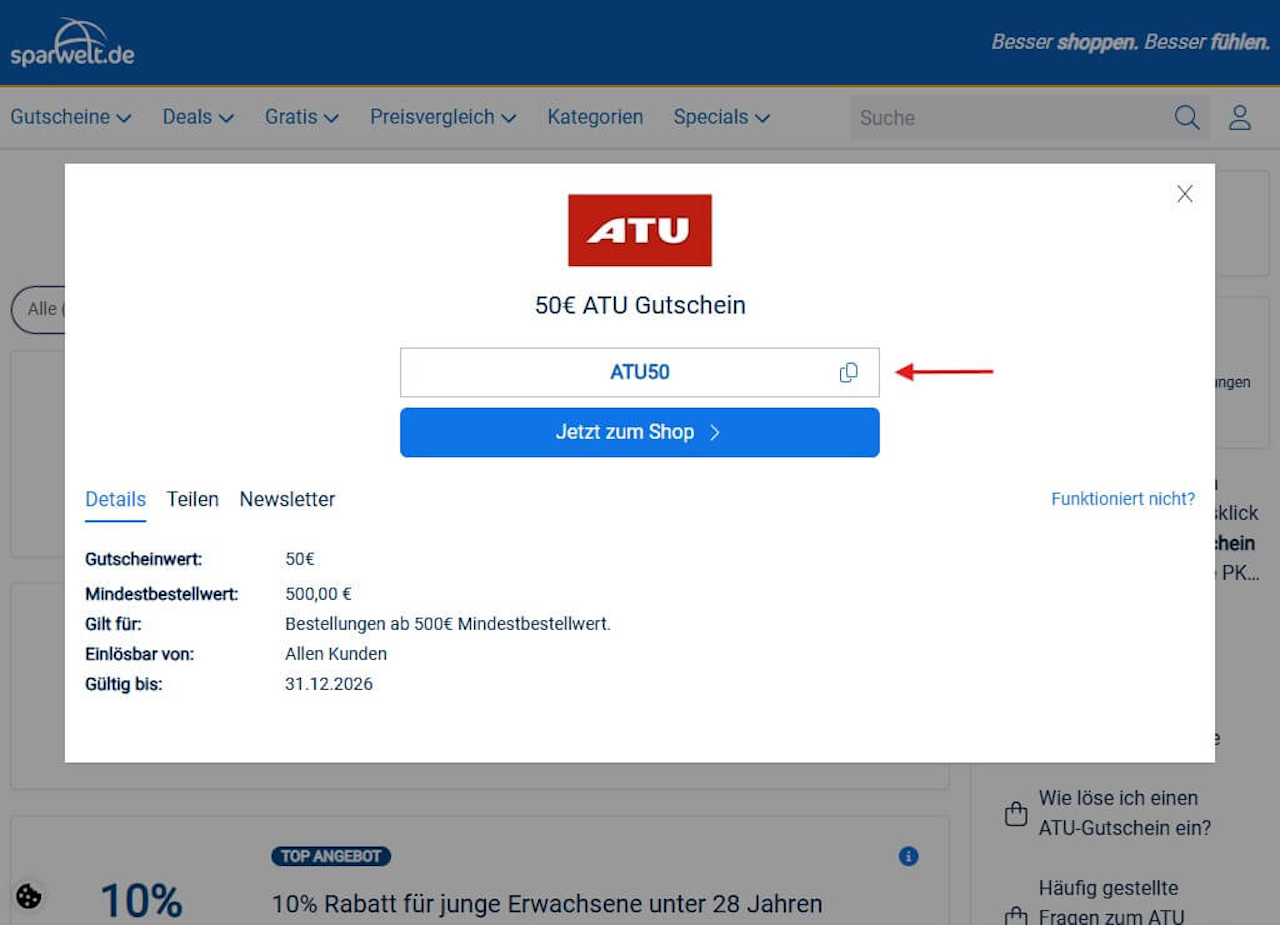Click the sparwelt.de logo

(72, 42)
